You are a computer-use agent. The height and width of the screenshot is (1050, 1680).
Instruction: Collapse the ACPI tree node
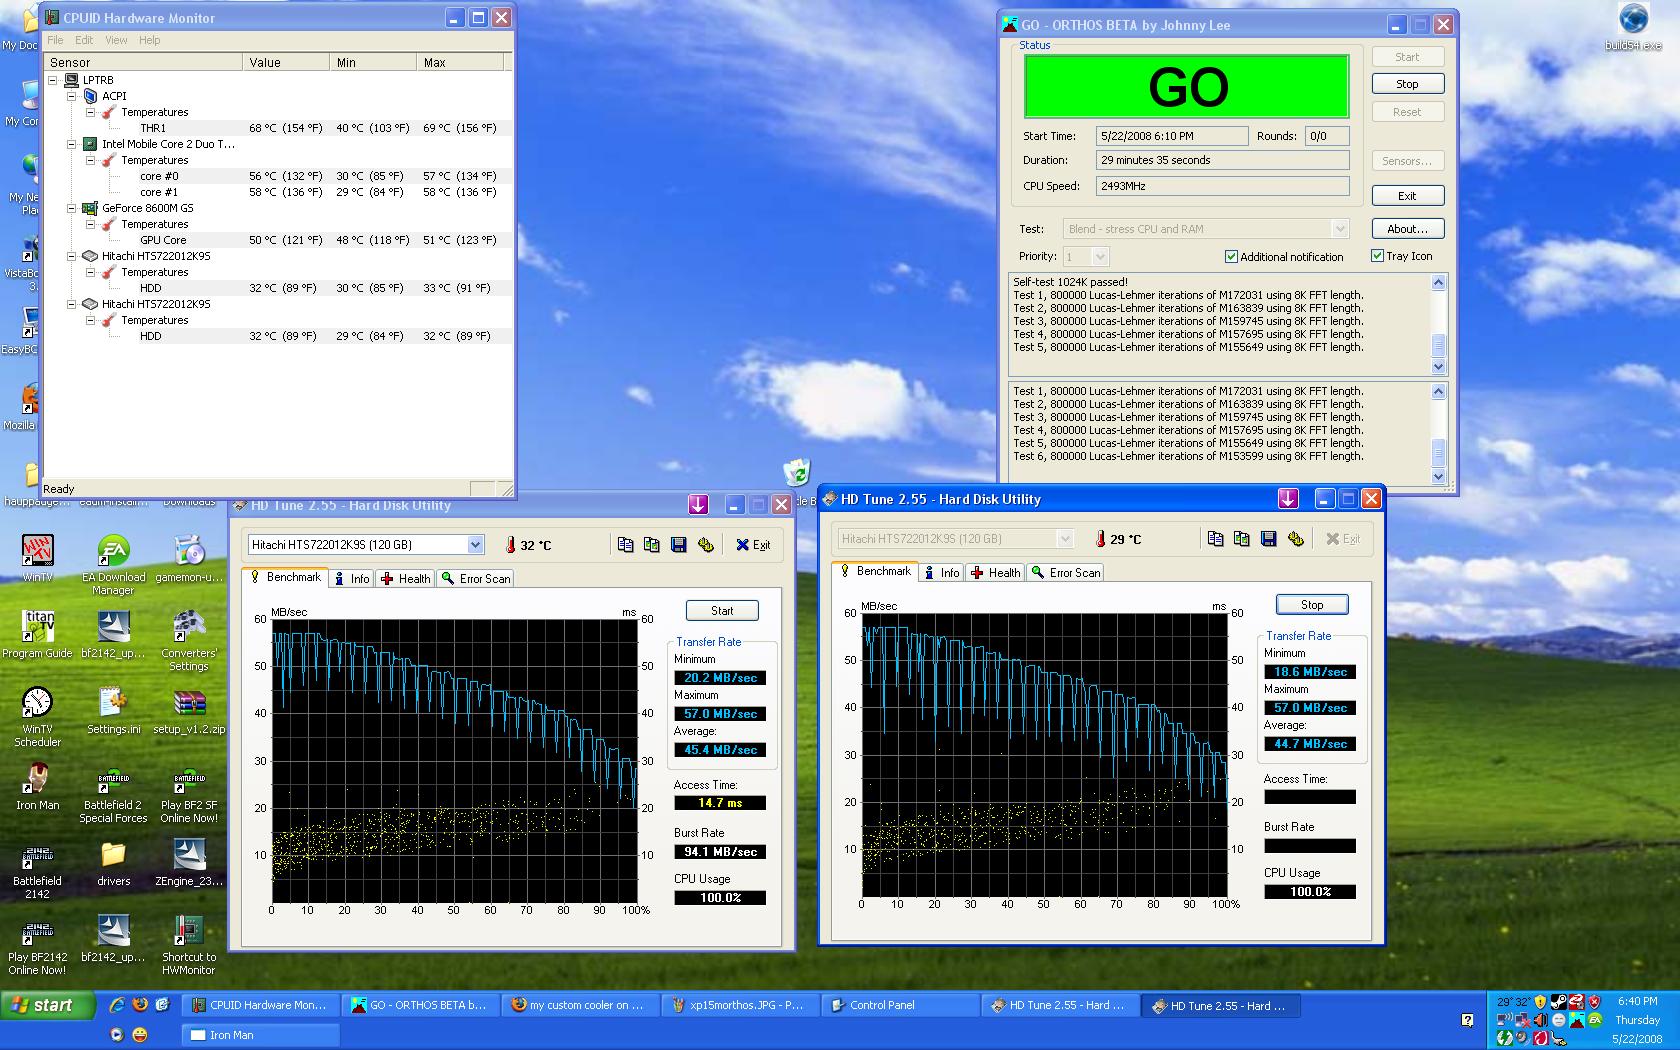72,96
